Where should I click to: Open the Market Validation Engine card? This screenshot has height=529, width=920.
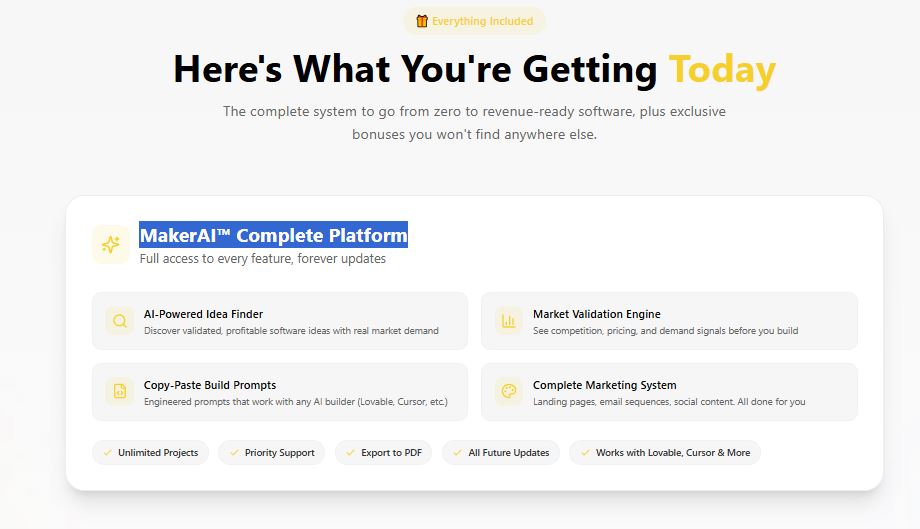tap(668, 321)
